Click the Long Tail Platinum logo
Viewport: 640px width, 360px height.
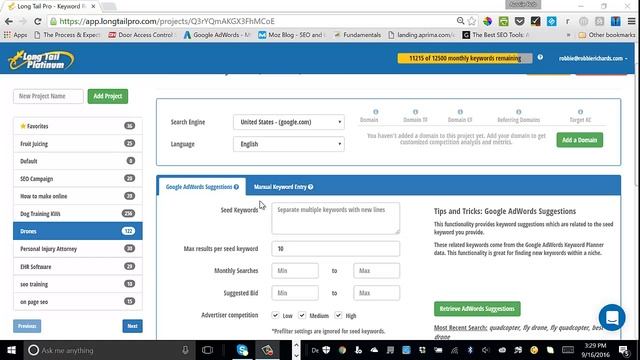pyautogui.click(x=41, y=60)
